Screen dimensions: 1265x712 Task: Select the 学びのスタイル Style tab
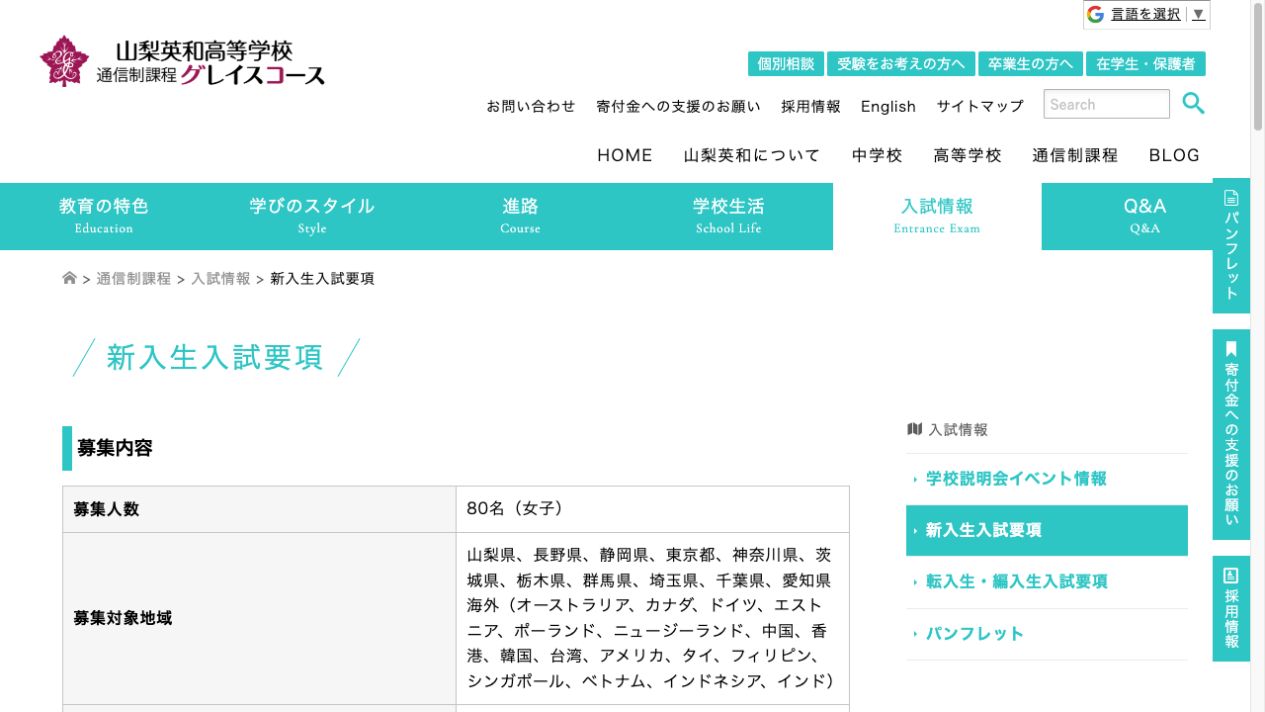(x=312, y=216)
